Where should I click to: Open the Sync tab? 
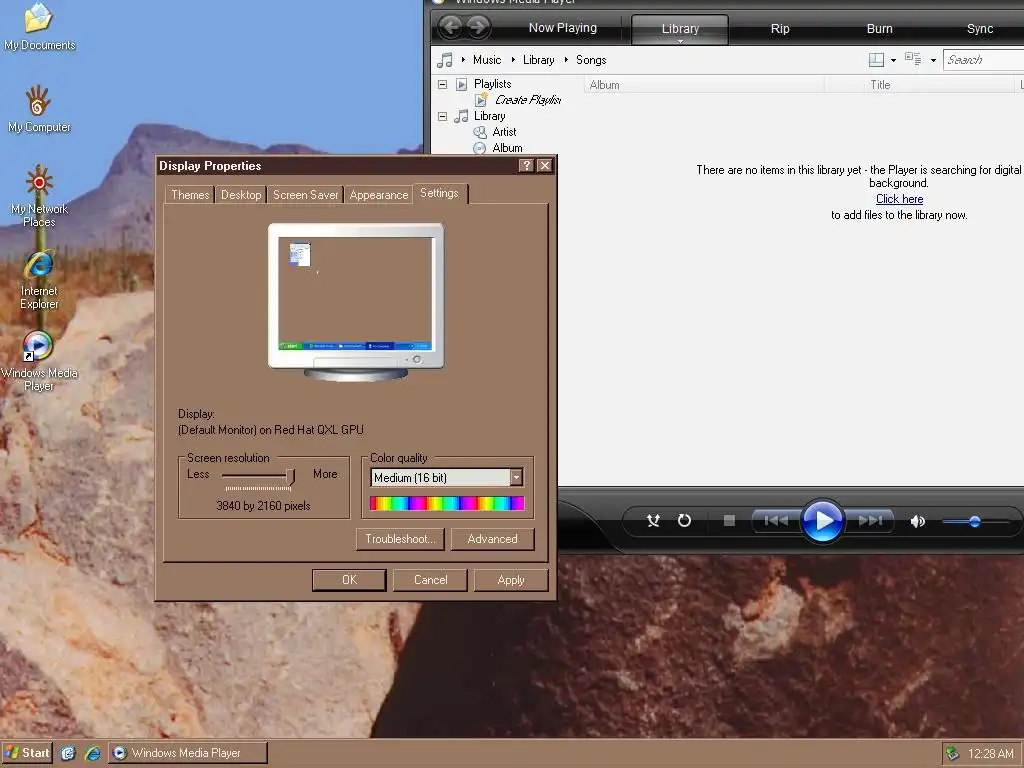coord(980,29)
